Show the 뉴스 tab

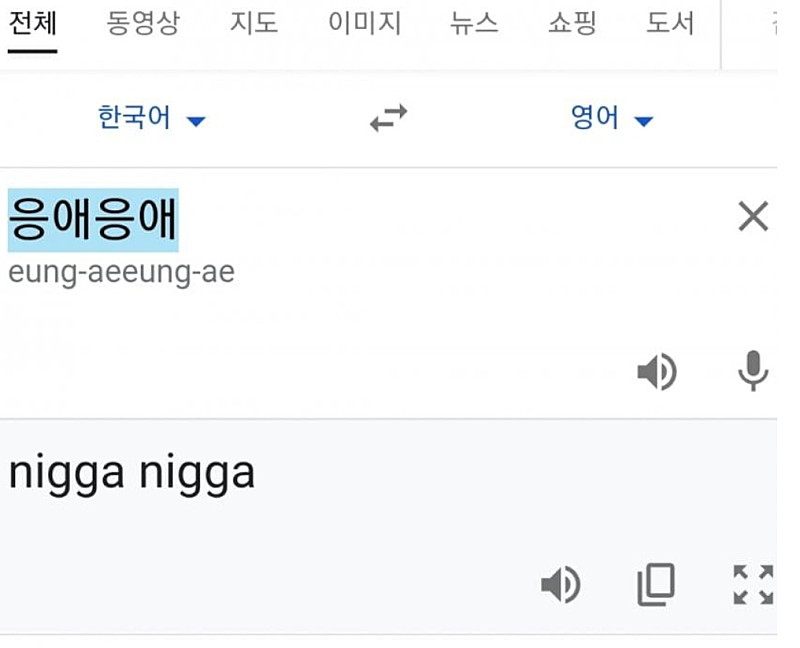(x=474, y=24)
